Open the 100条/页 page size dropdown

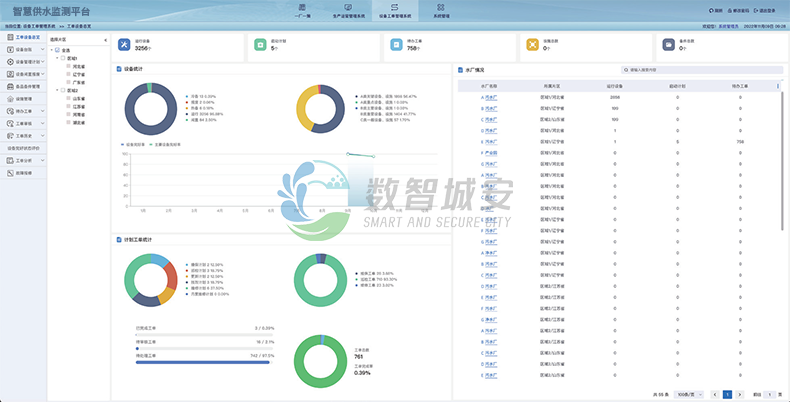pyautogui.click(x=689, y=395)
